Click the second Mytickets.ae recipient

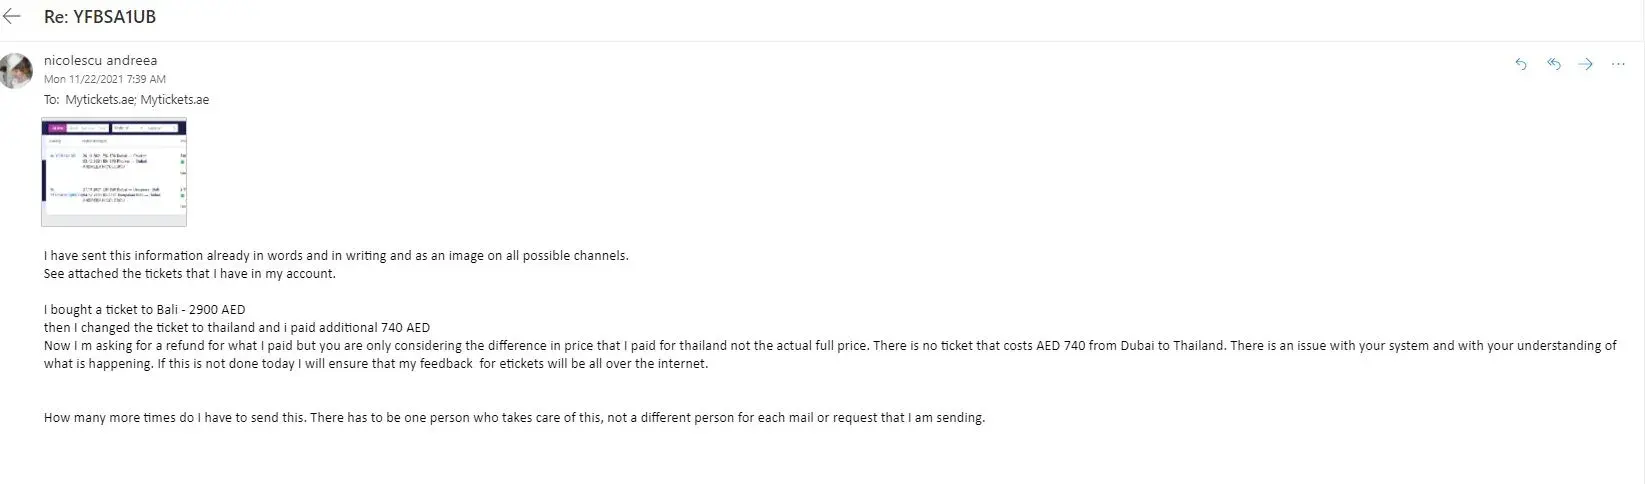pos(175,100)
